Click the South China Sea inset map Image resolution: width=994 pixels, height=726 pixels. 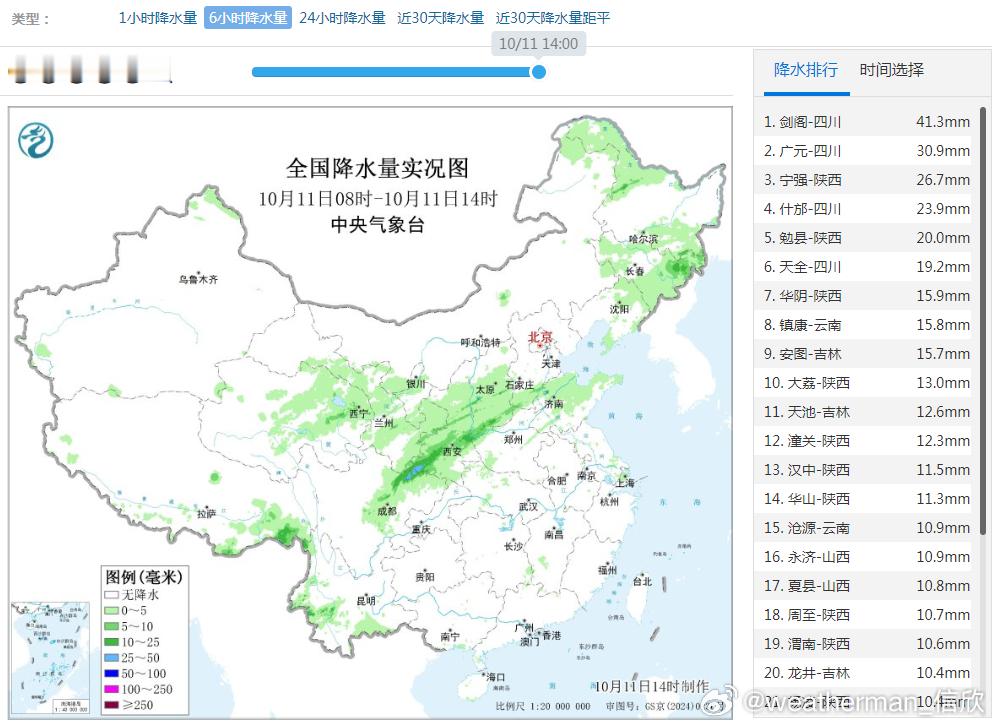51,658
